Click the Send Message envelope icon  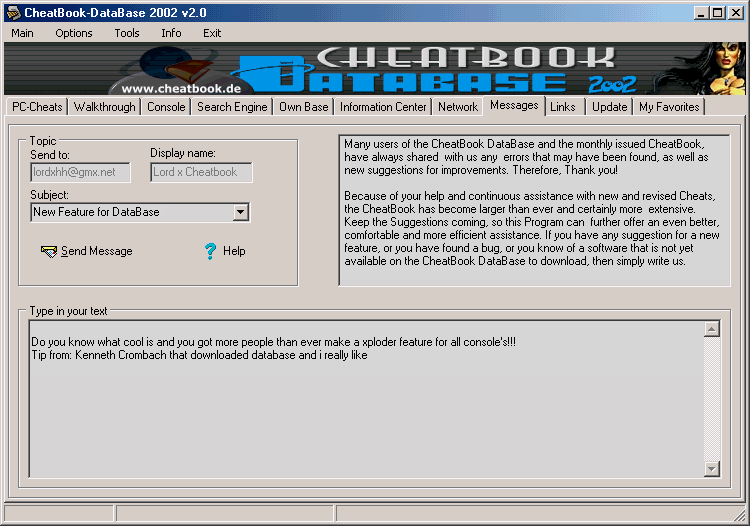[x=48, y=251]
